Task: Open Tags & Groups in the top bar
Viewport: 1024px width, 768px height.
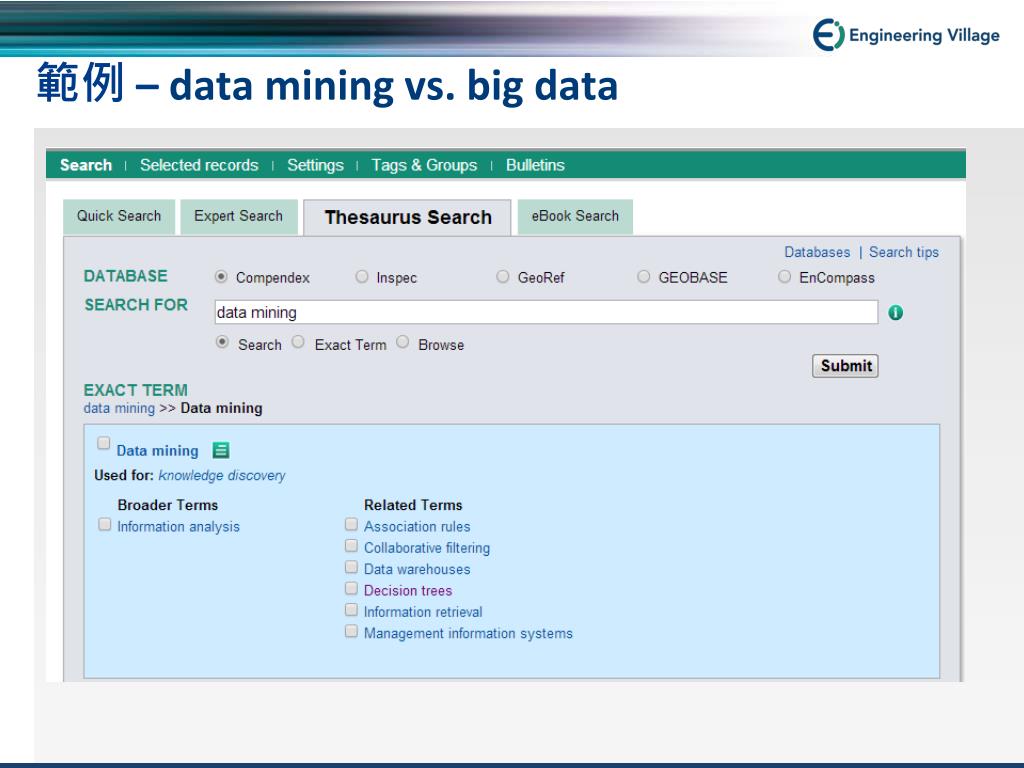Action: coord(424,165)
